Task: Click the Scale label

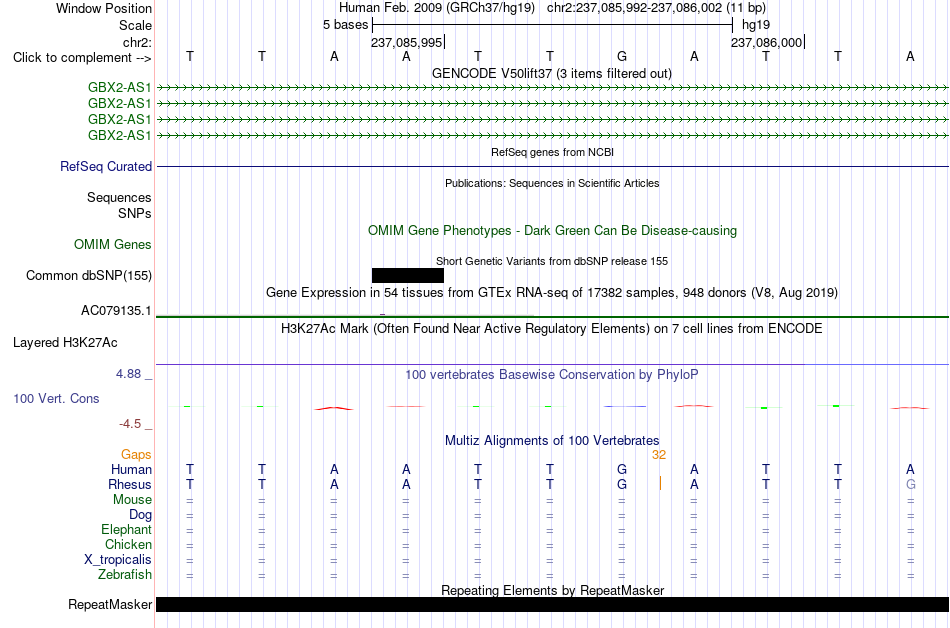Action: (x=135, y=25)
